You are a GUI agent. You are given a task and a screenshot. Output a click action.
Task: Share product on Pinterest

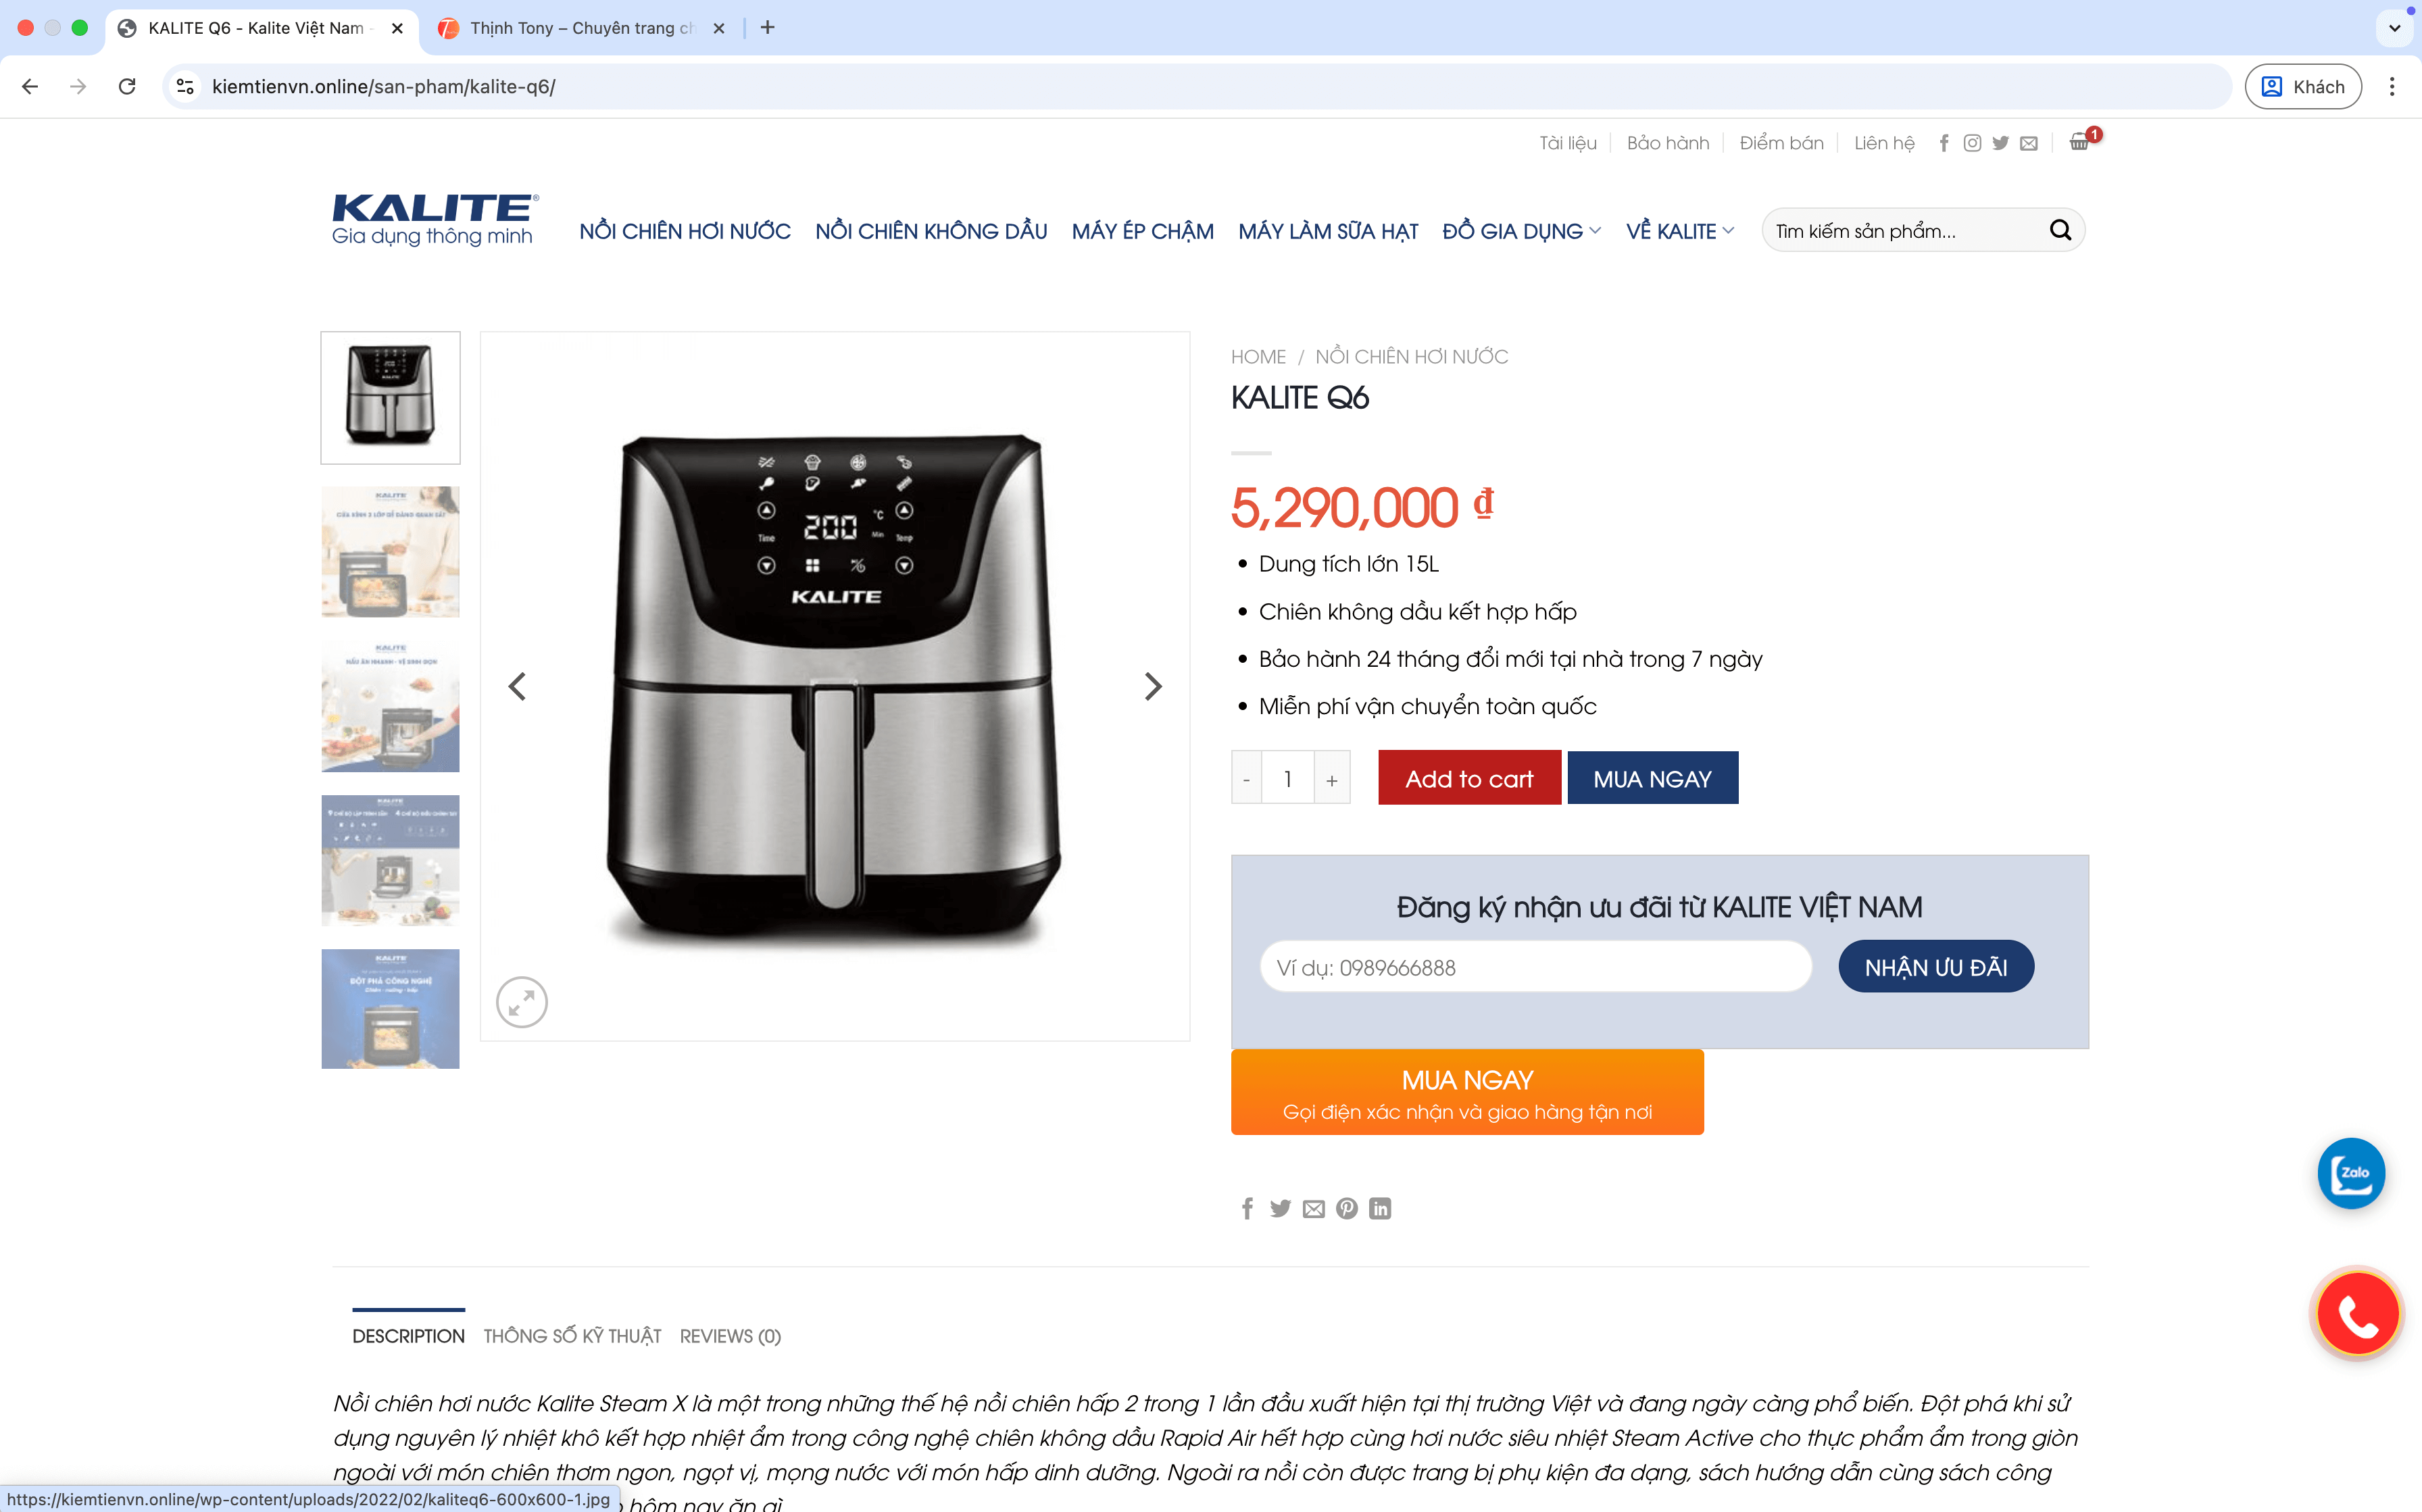pyautogui.click(x=1347, y=1209)
